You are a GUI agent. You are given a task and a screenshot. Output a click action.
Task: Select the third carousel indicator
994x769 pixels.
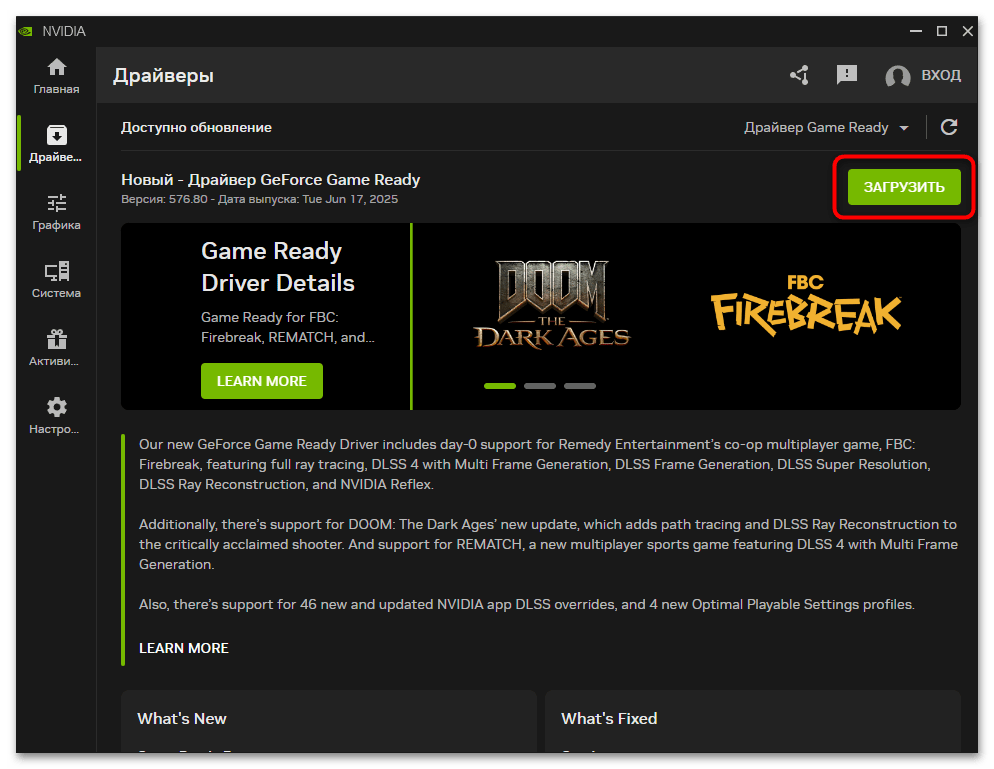point(579,385)
